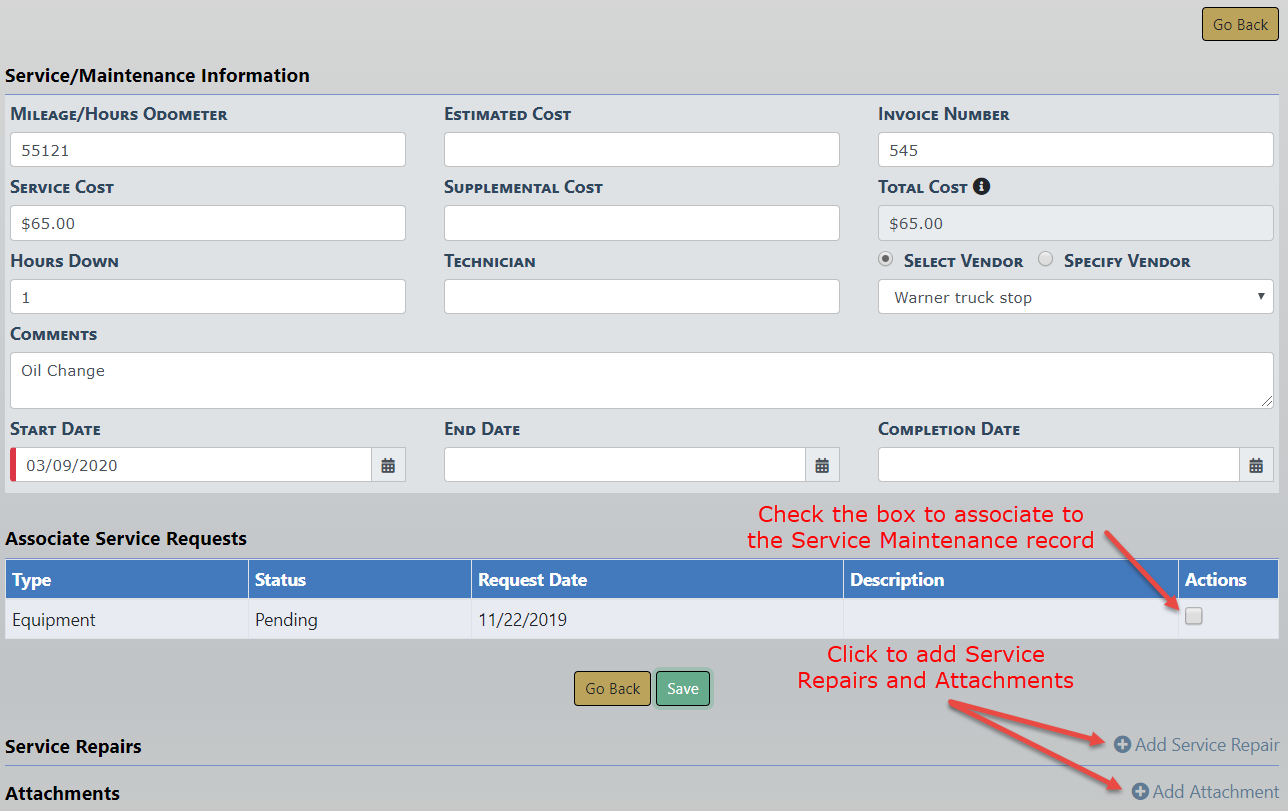The width and height of the screenshot is (1288, 811).
Task: Choose the Select Vendor radio option
Action: (886, 260)
